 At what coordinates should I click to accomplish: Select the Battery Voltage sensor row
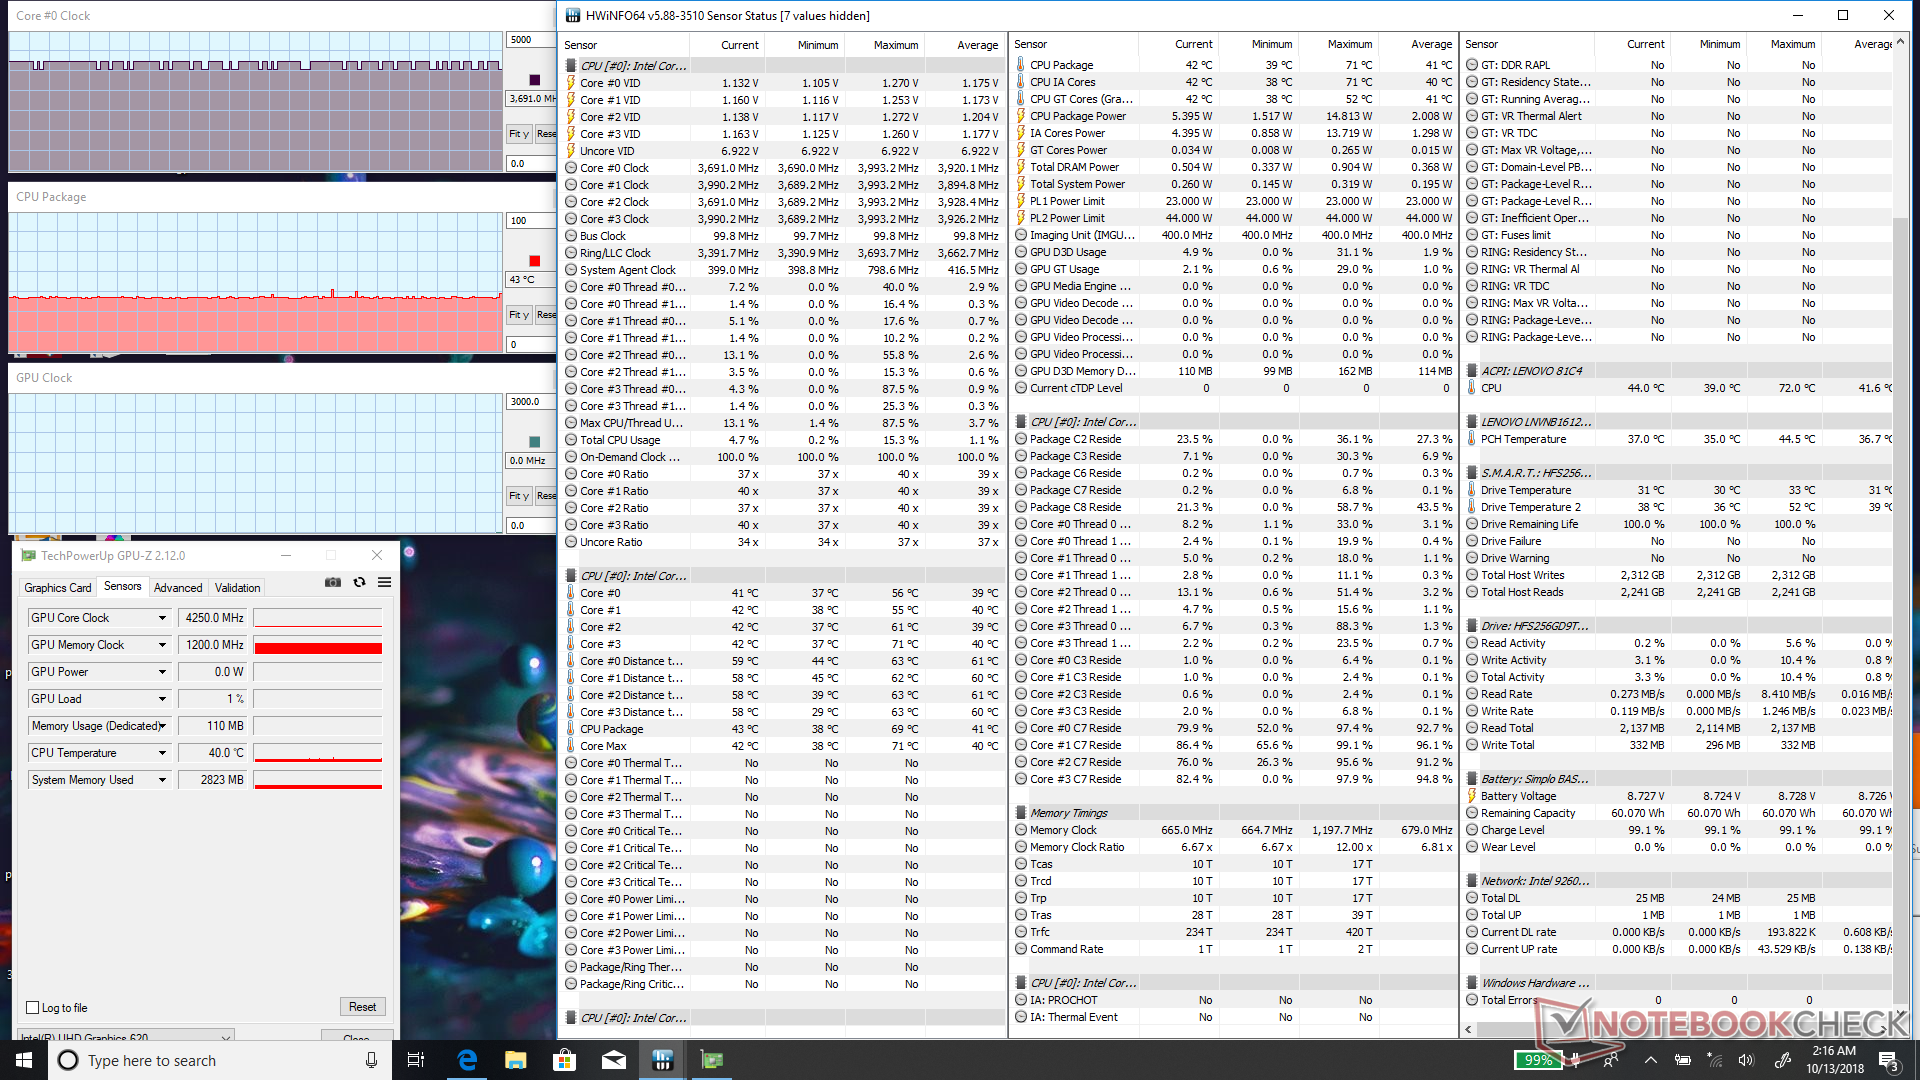tap(1679, 796)
